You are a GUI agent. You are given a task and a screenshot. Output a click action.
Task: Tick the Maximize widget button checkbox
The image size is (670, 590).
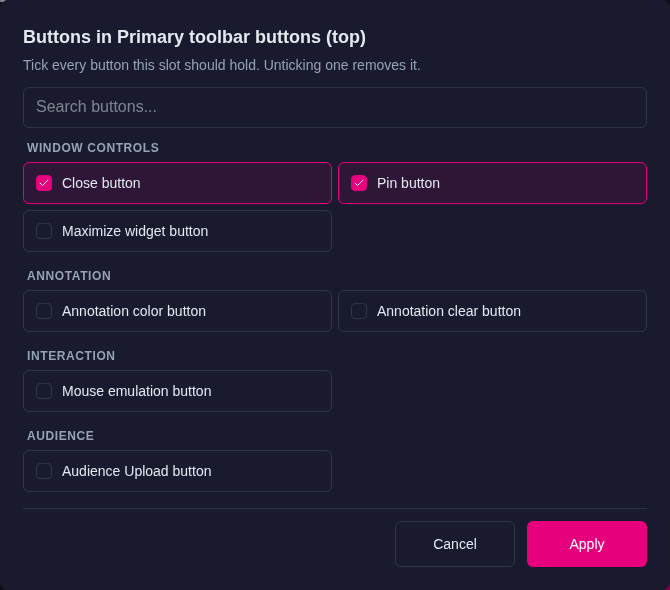coord(44,231)
